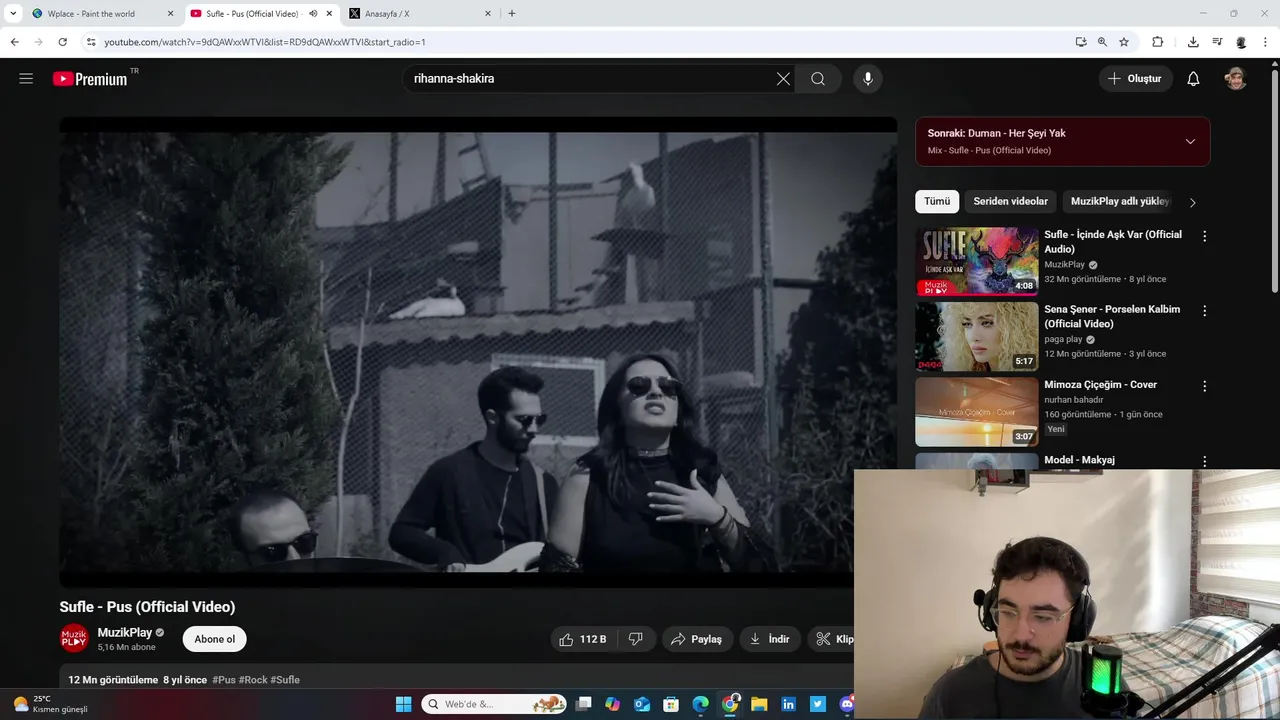Click the video player to pause playback
1280x720 pixels.
(x=478, y=352)
